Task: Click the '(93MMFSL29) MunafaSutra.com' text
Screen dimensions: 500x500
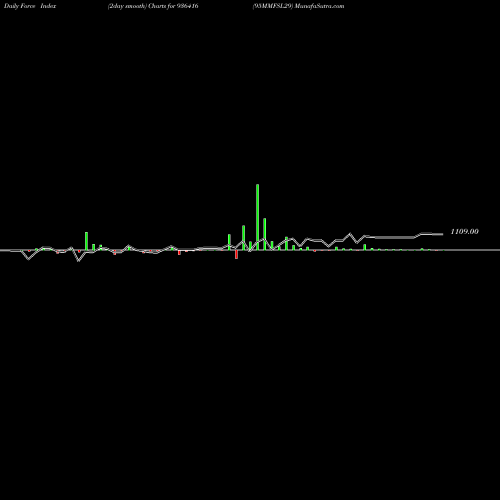Action: (298, 6)
